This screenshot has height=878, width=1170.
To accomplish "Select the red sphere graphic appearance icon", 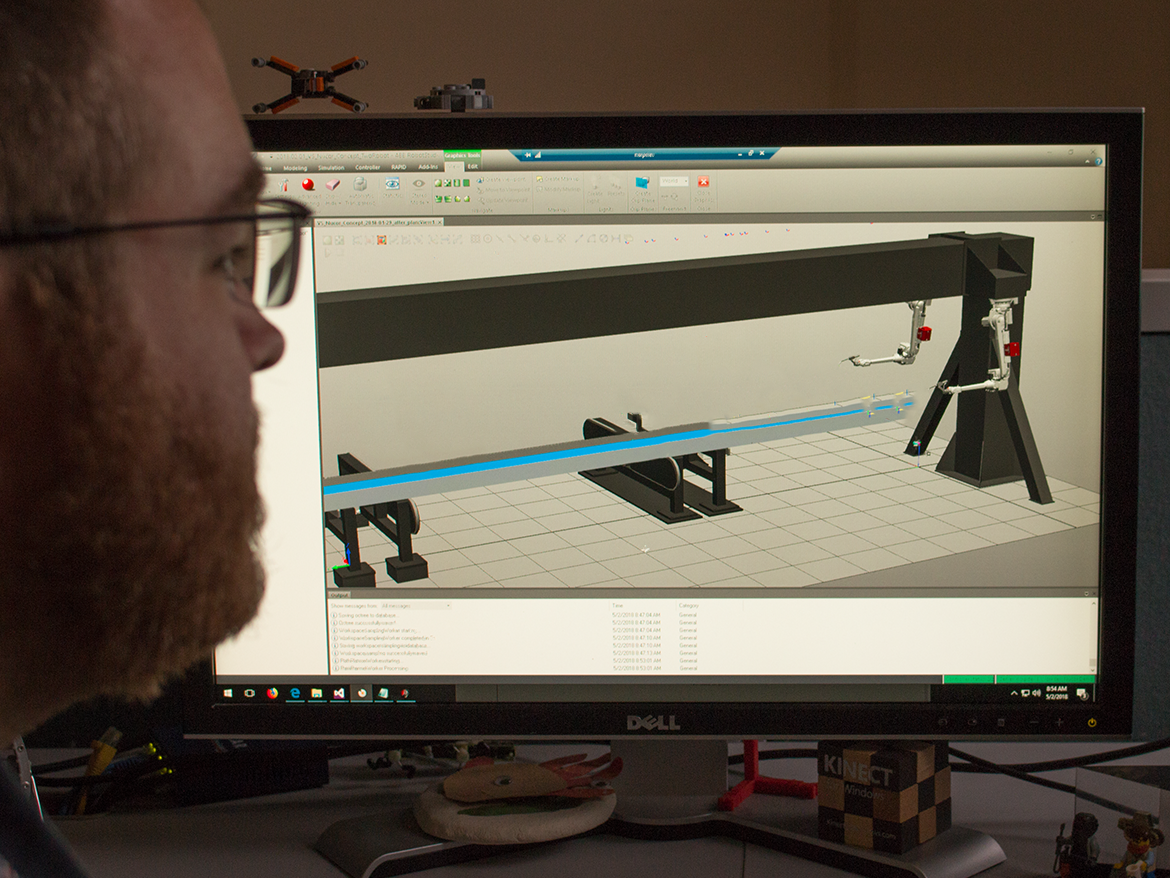I will tap(307, 183).
